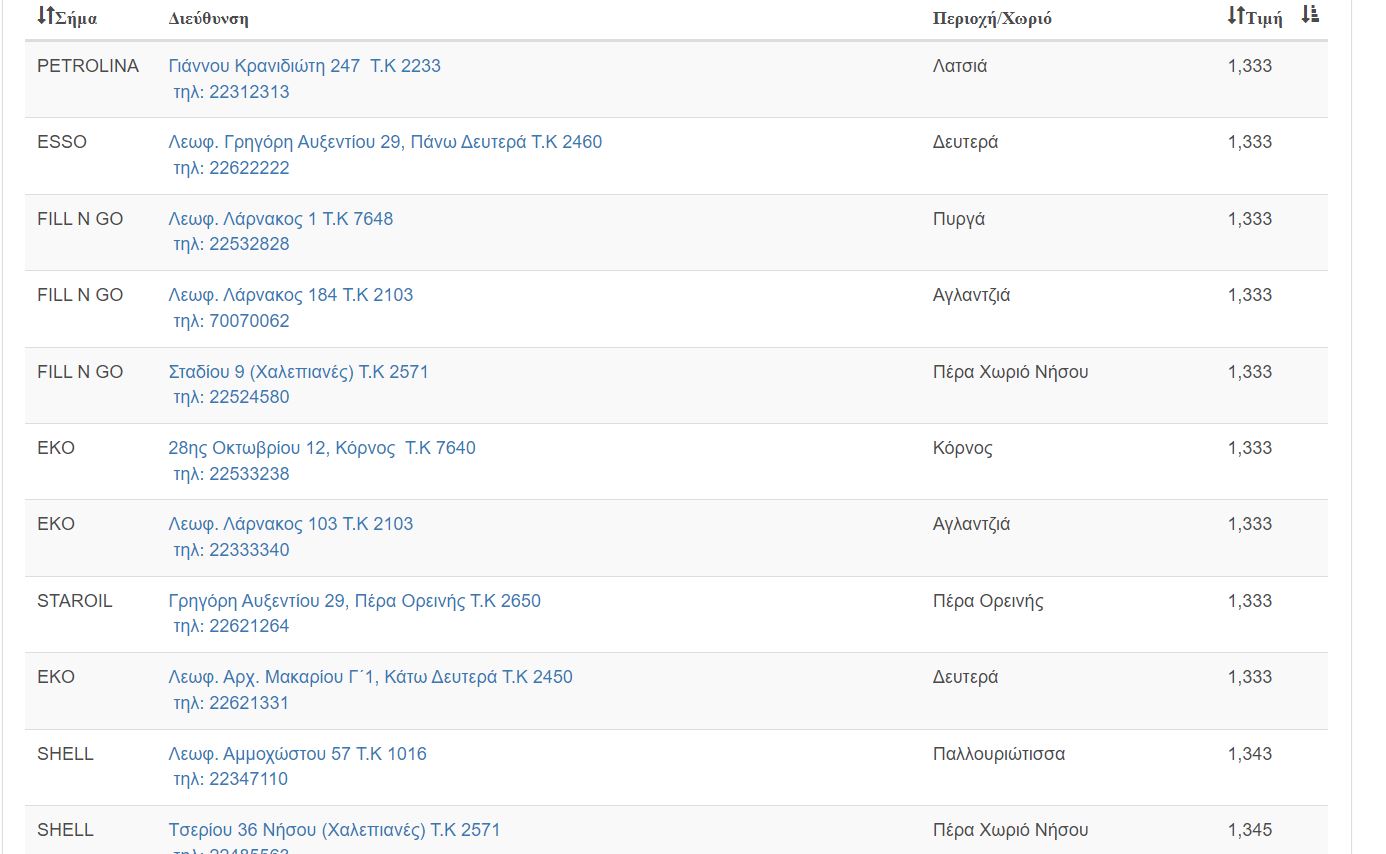
Task: Click the Σήμα column header text
Action: tap(77, 19)
